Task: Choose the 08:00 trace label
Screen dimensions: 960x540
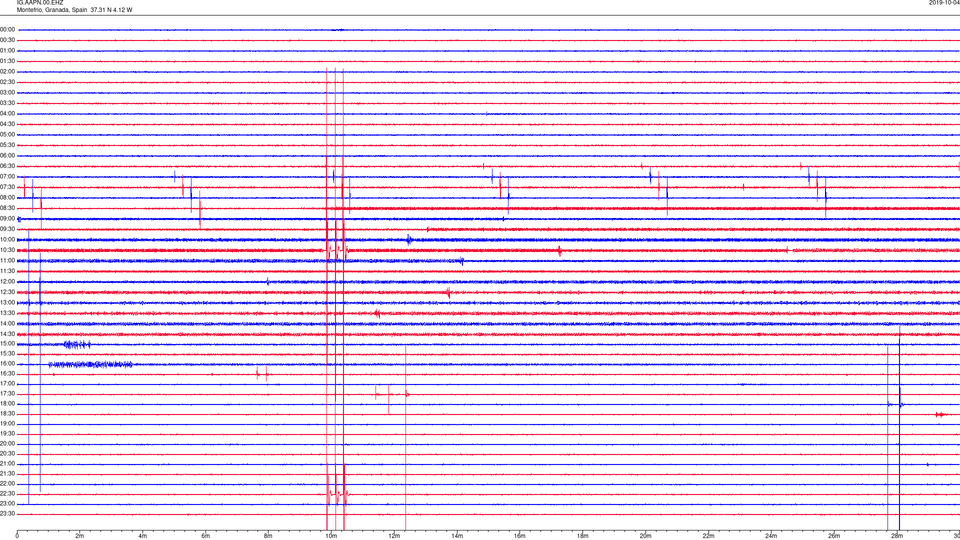Action: [7, 197]
